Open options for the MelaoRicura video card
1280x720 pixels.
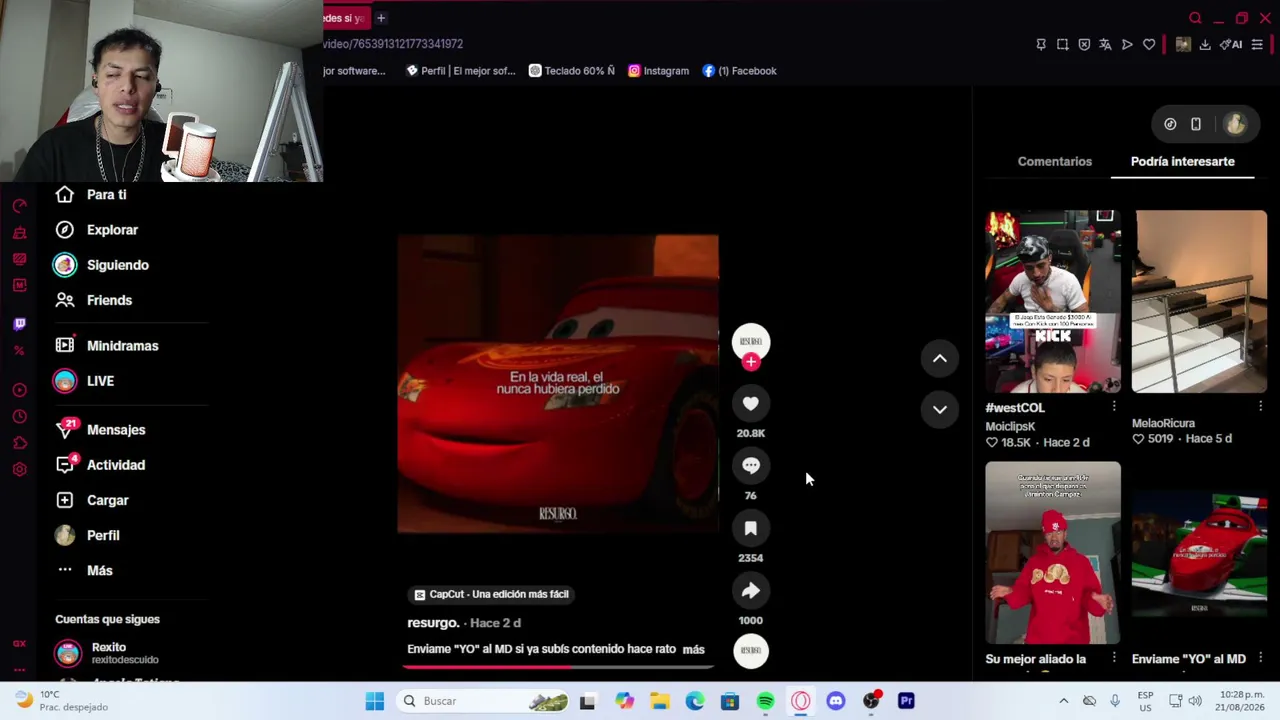1260,406
